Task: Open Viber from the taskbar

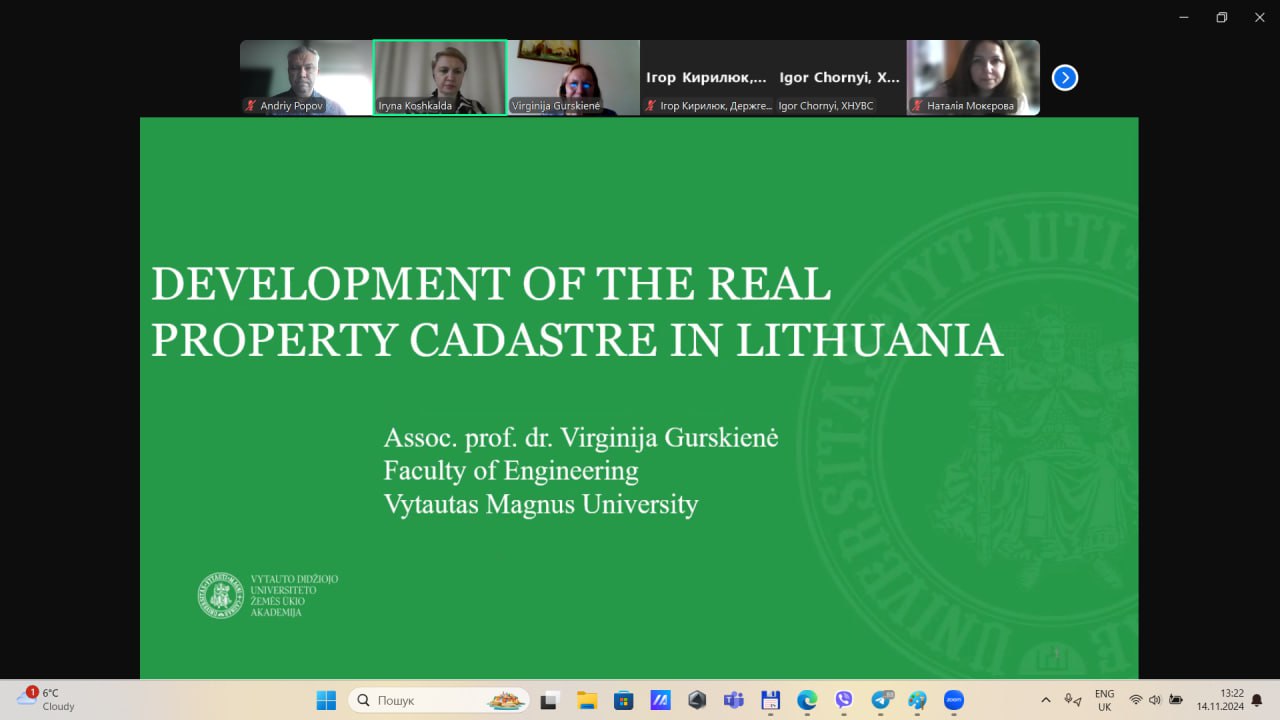Action: (x=844, y=700)
